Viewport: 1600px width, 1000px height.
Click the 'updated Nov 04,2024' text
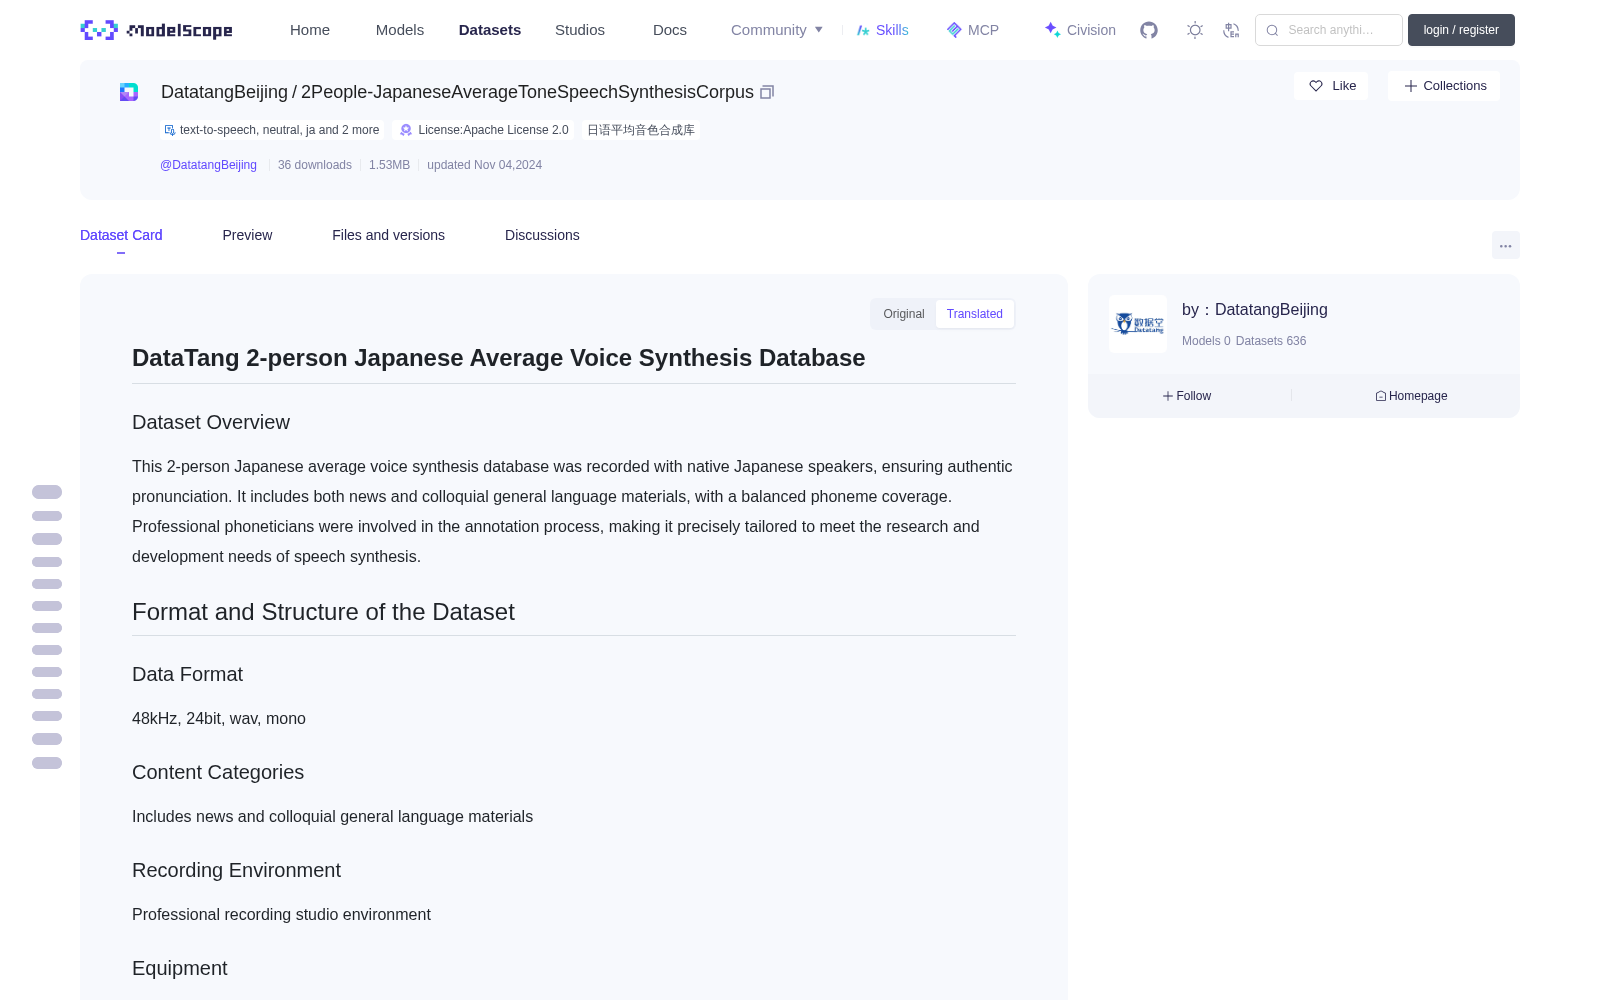click(x=484, y=165)
